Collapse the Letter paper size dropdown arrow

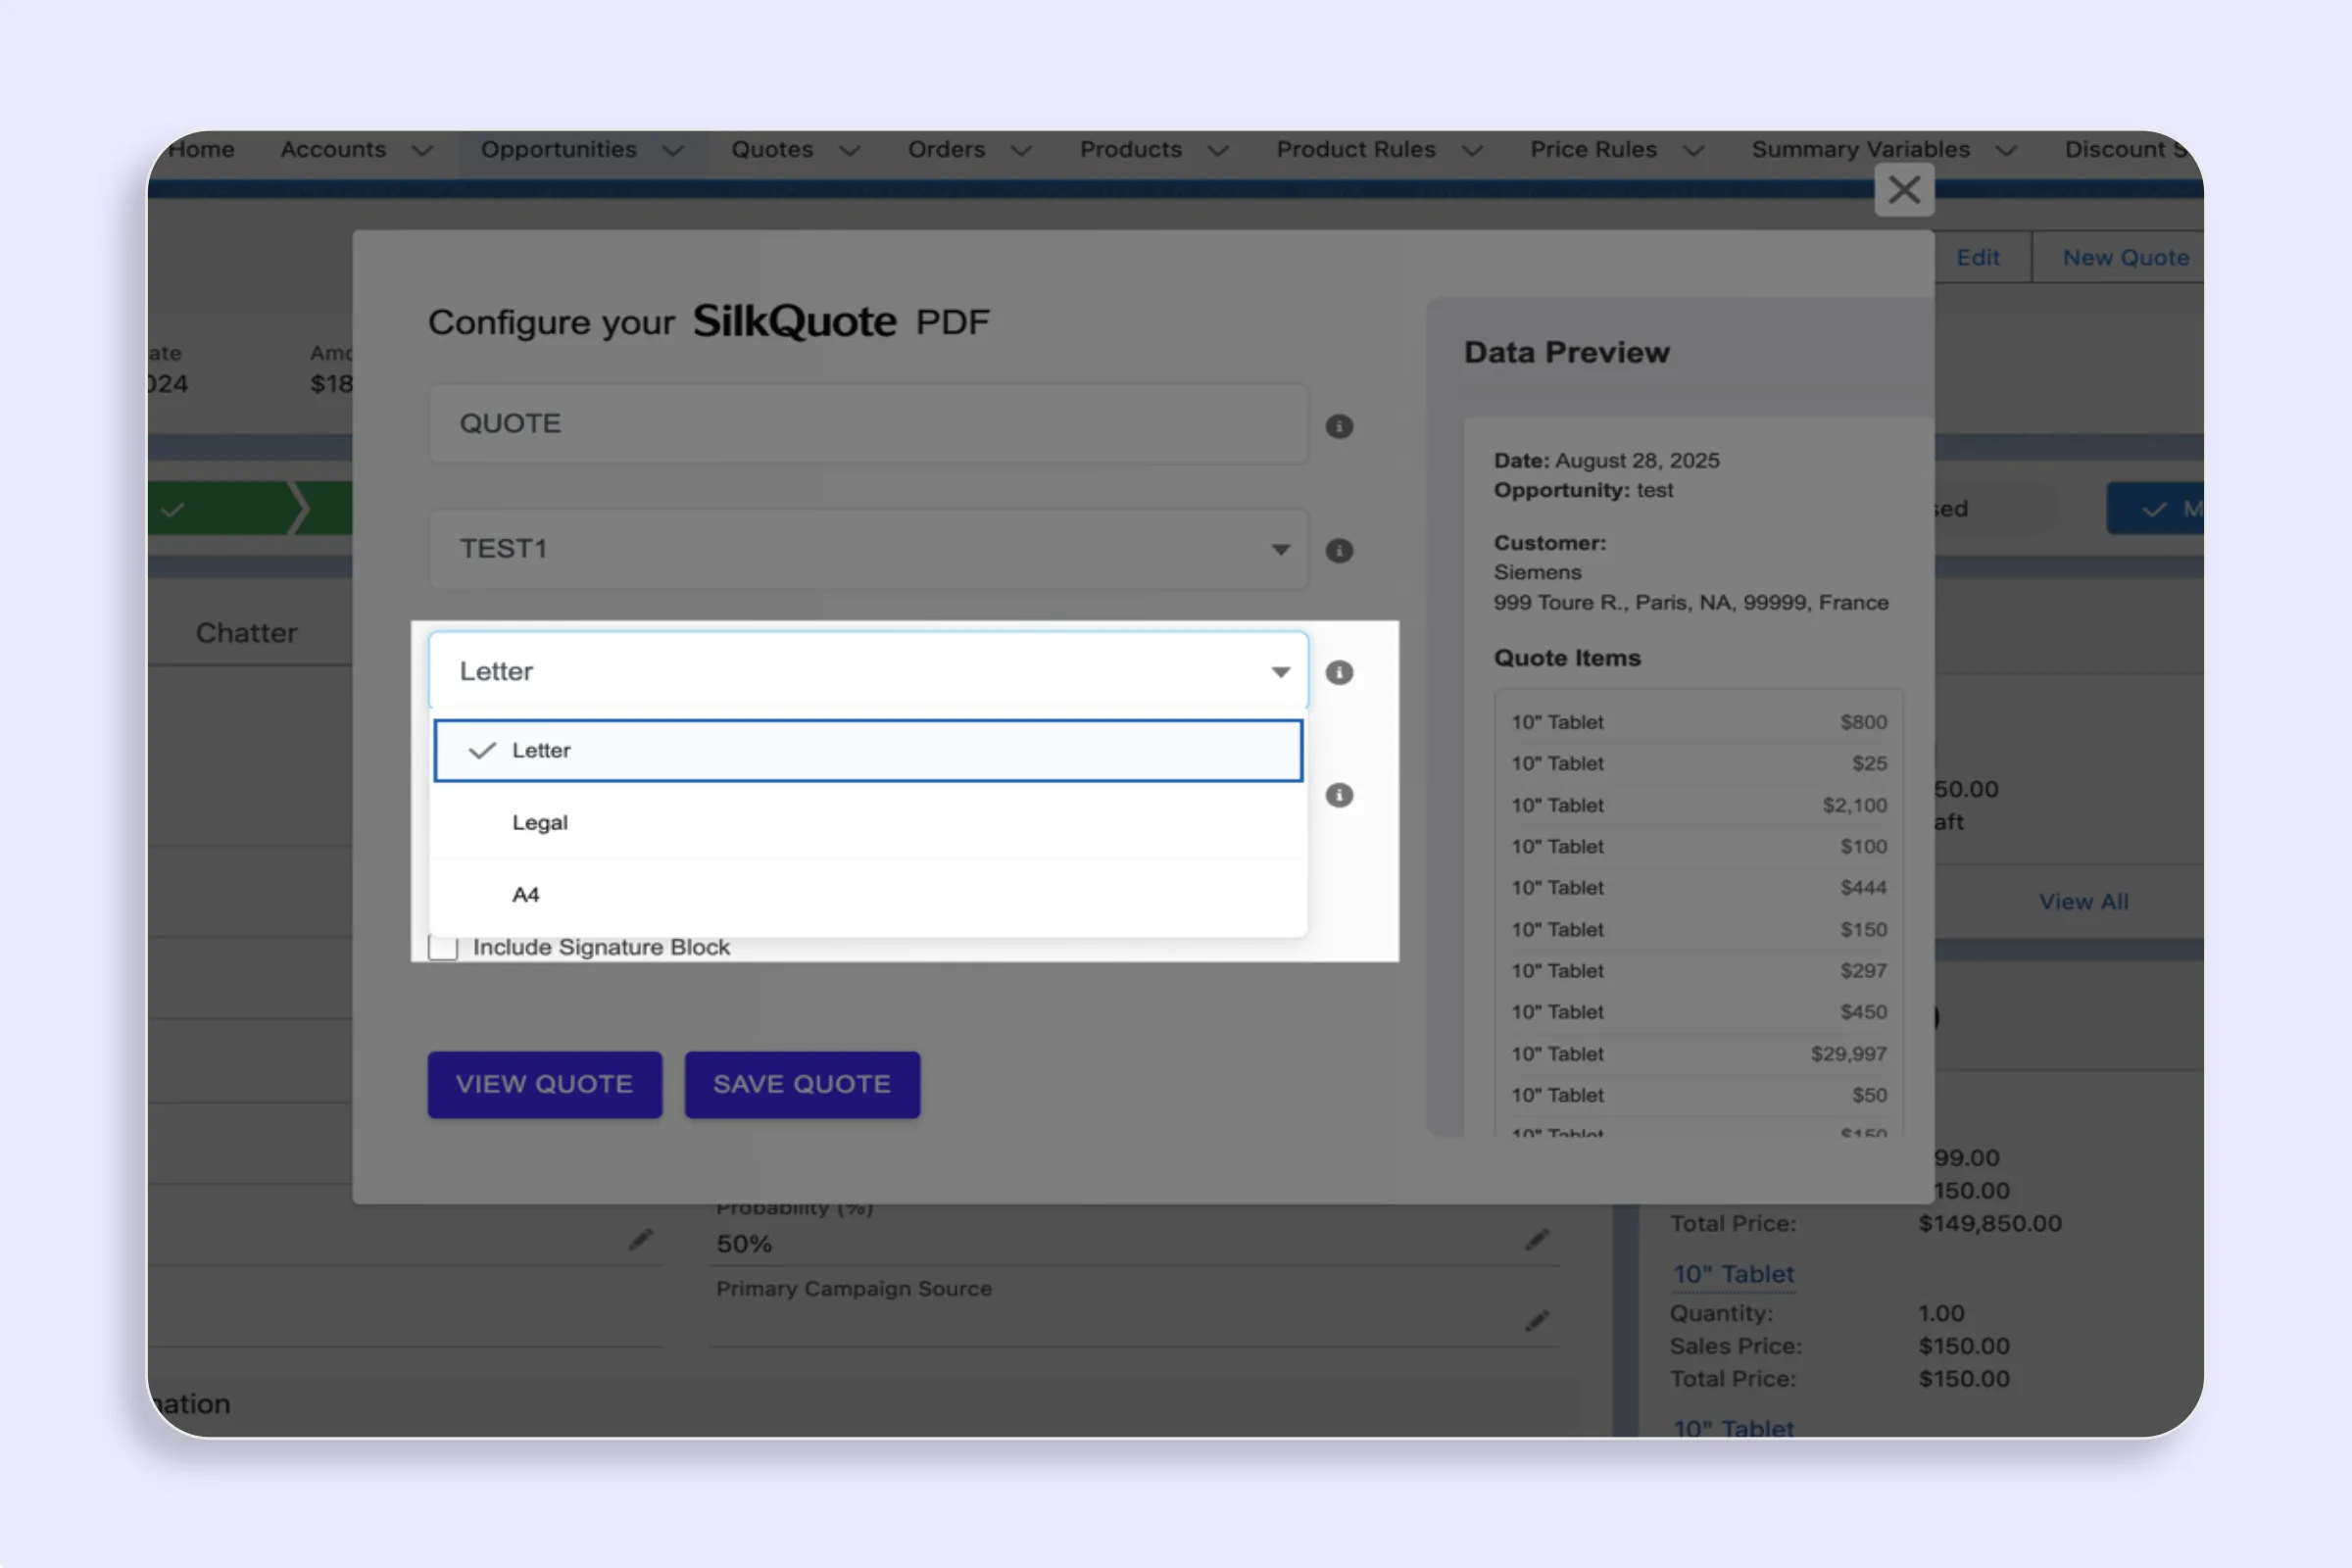pos(1280,672)
